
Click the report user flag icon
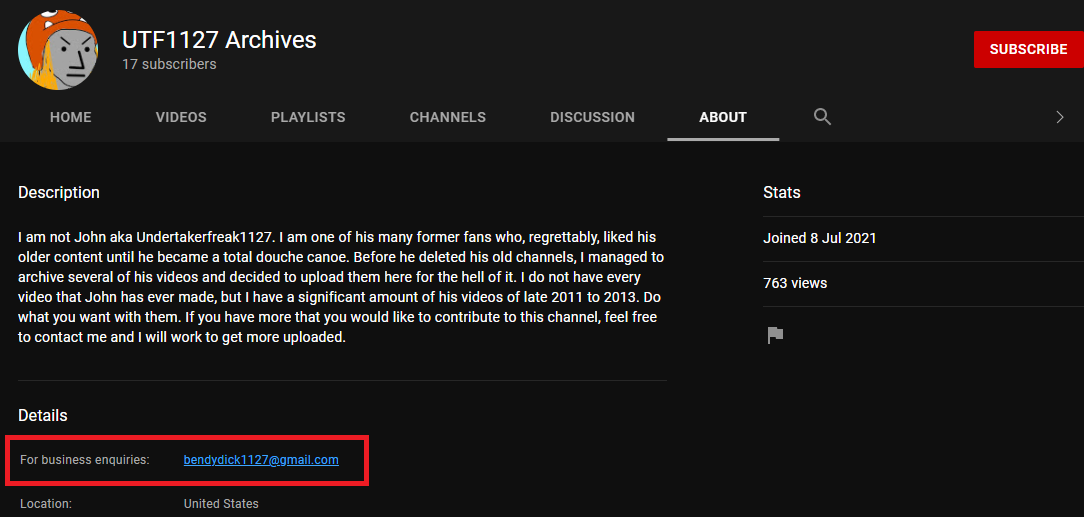[x=775, y=336]
